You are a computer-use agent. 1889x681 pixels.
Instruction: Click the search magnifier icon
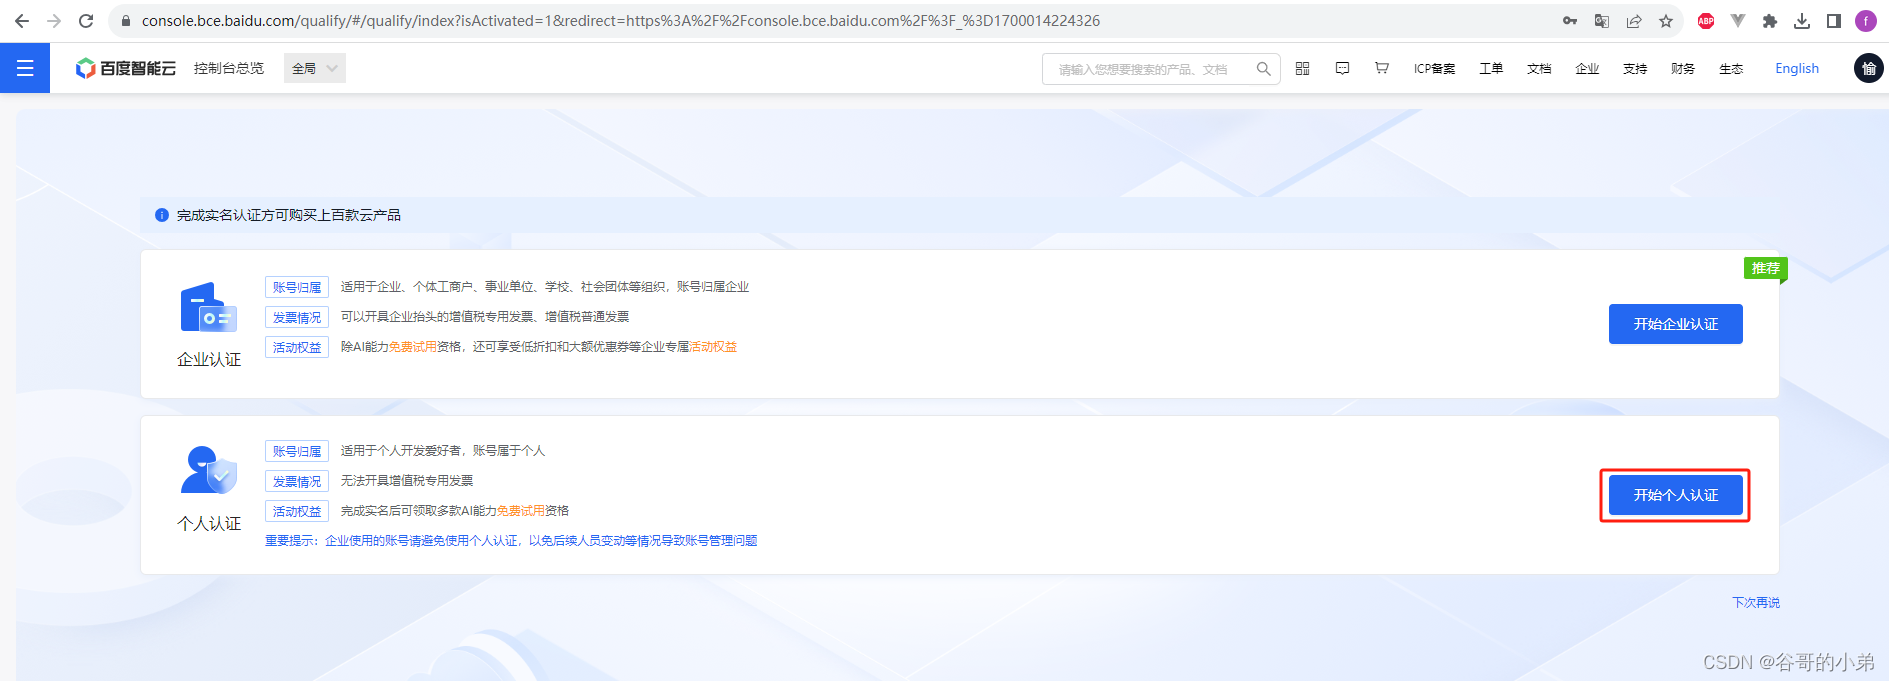tap(1264, 69)
